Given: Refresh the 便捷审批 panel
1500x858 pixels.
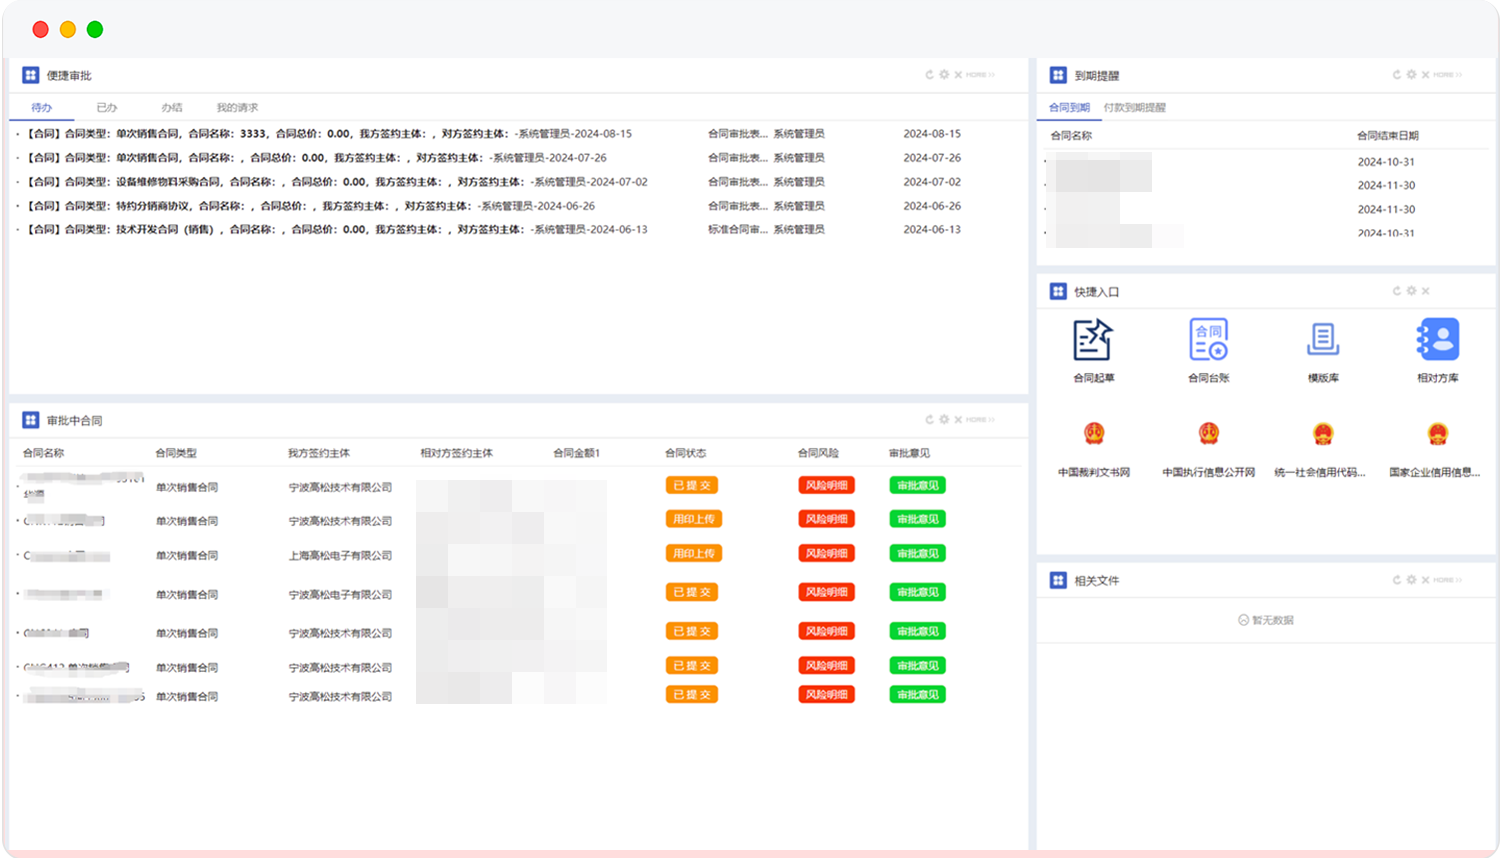Looking at the screenshot, I should pyautogui.click(x=929, y=75).
